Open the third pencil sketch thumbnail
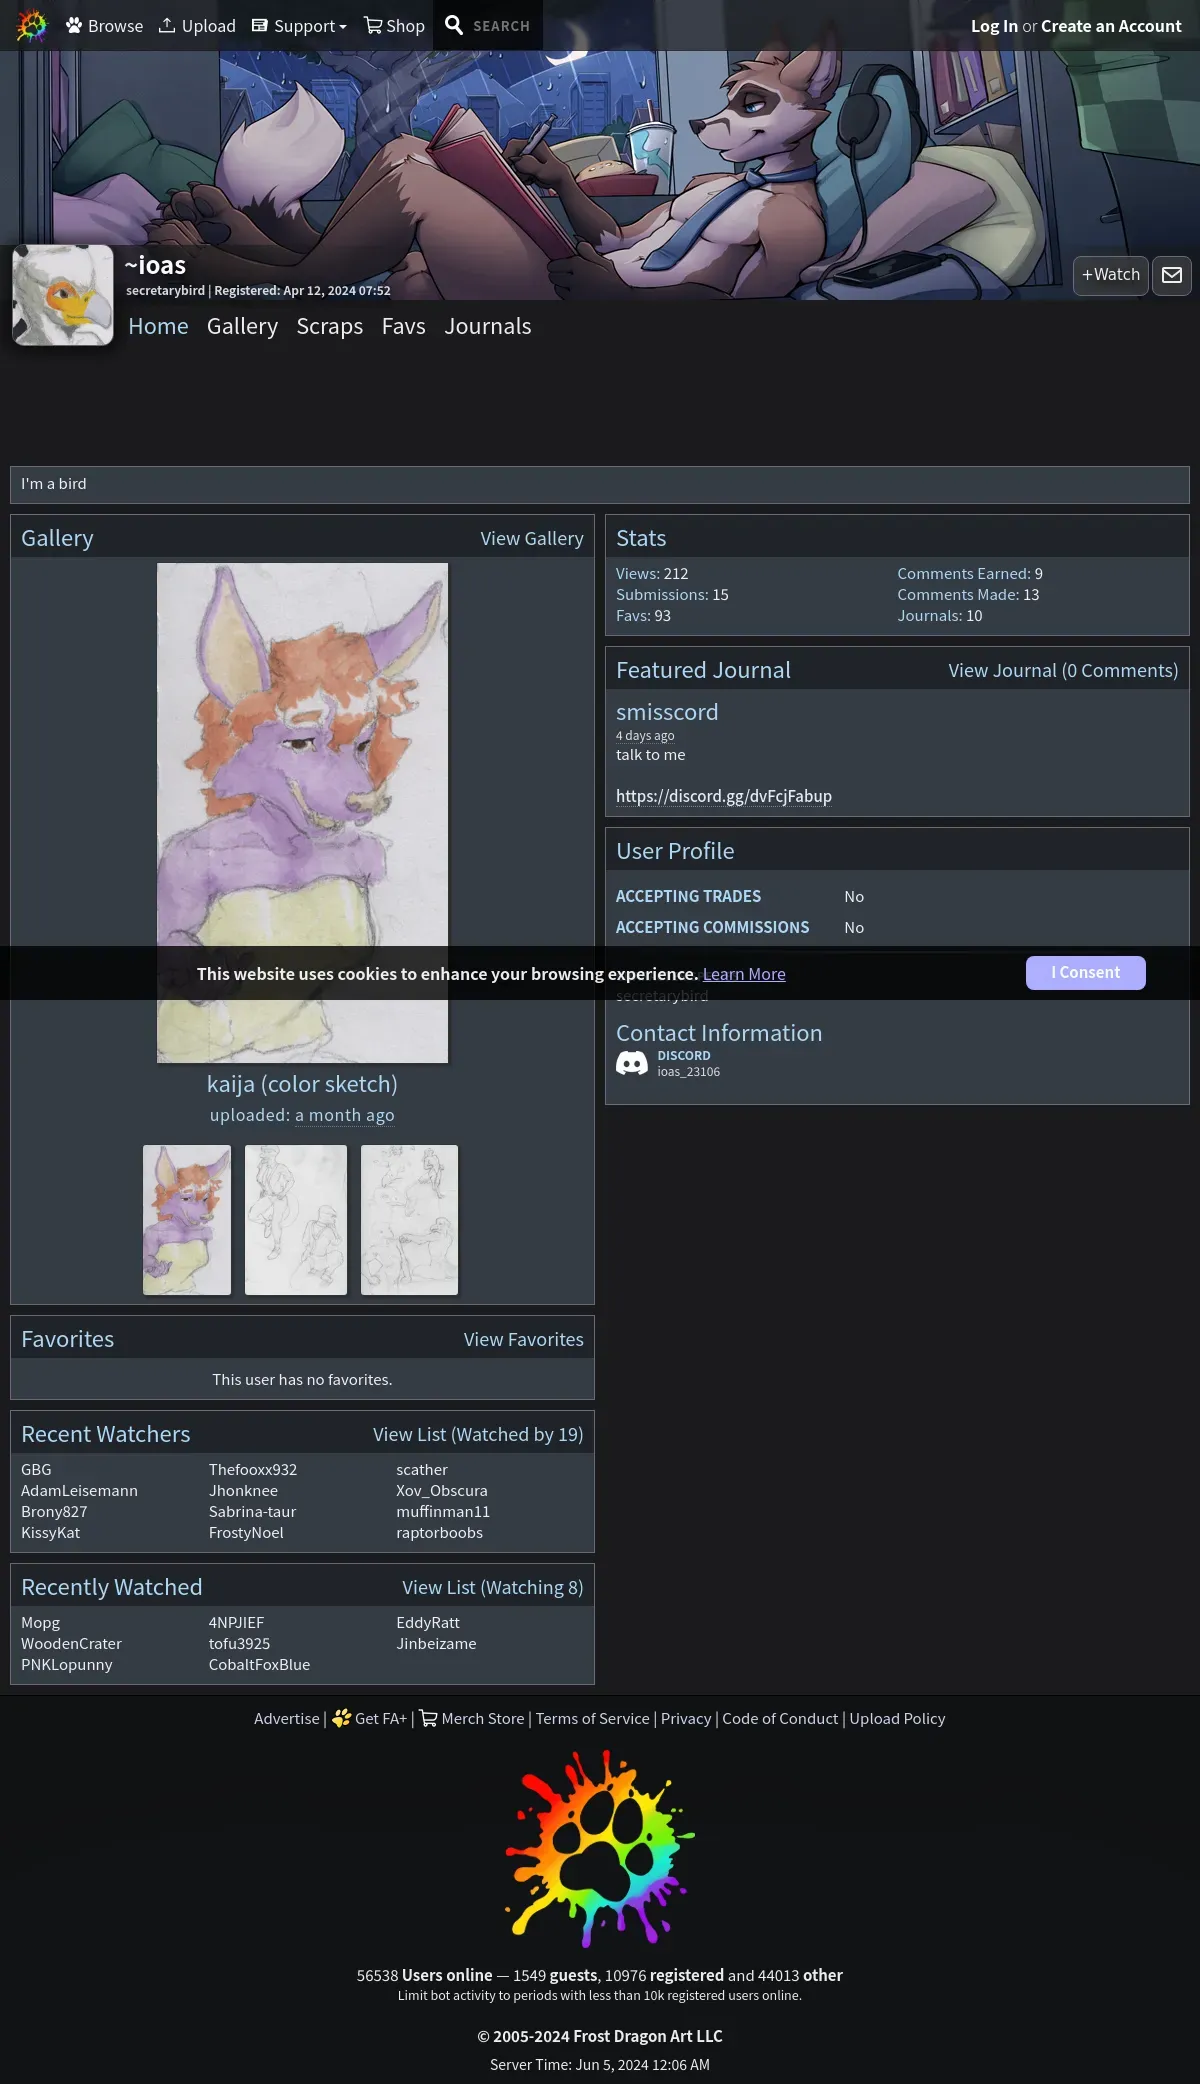This screenshot has width=1200, height=2084. pos(409,1220)
